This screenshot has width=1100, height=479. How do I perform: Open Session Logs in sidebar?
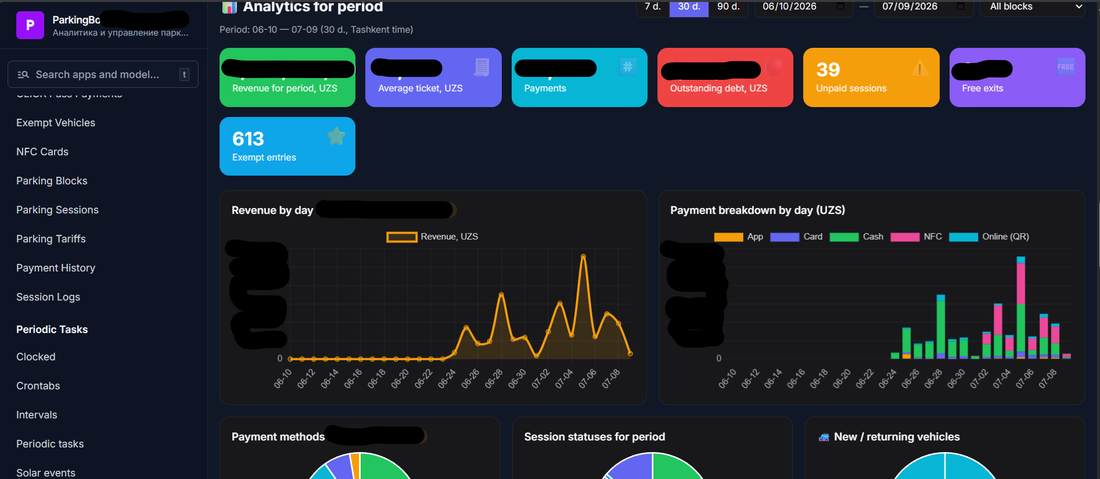click(x=48, y=297)
